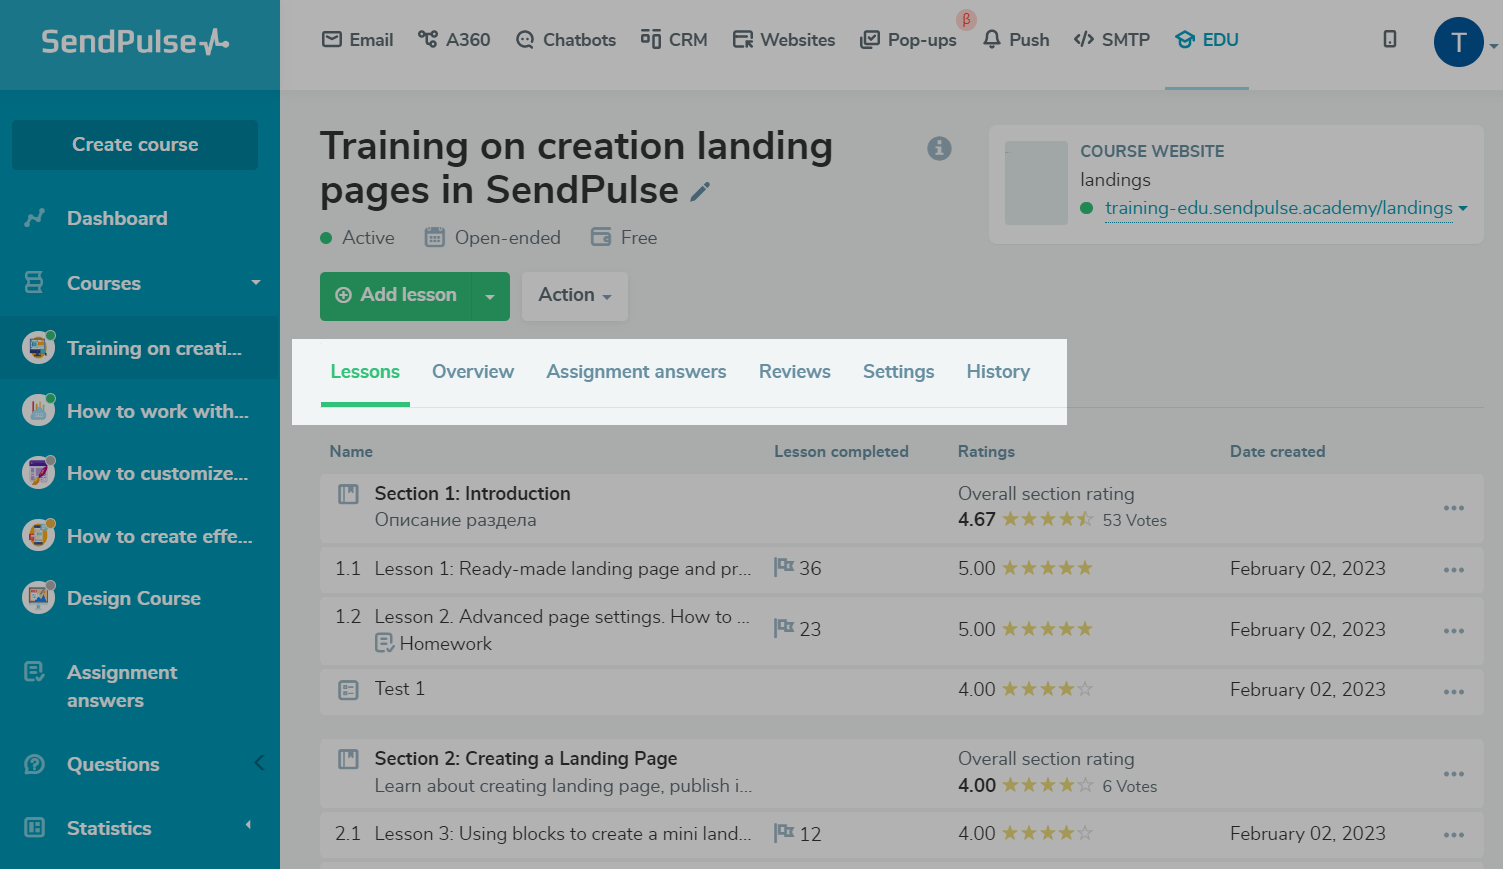Open Dashboard from the sidebar
The width and height of the screenshot is (1503, 869).
click(x=117, y=218)
